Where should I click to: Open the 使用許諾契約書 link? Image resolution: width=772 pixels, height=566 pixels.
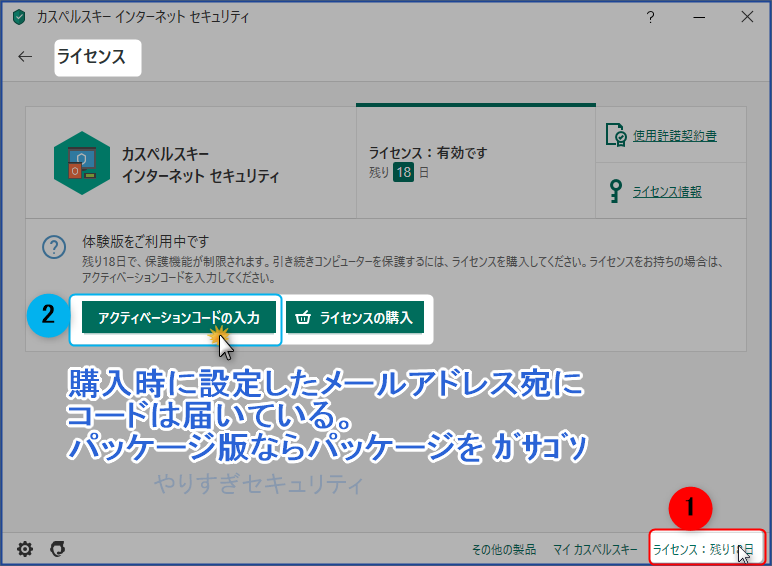tap(675, 135)
